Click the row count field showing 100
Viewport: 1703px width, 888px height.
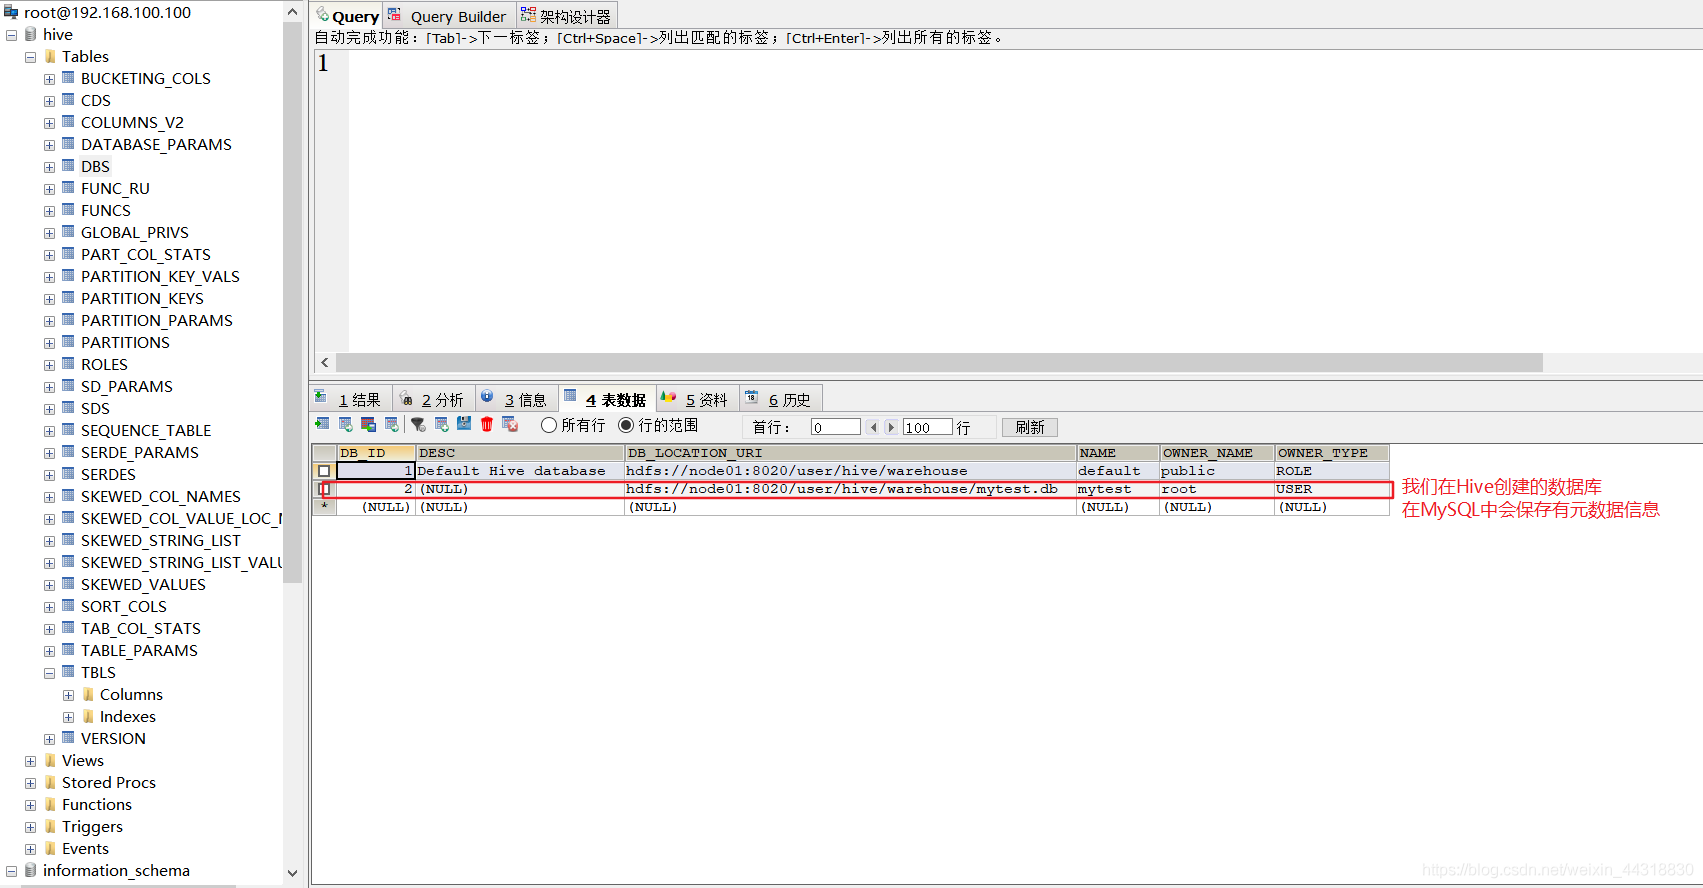point(927,427)
